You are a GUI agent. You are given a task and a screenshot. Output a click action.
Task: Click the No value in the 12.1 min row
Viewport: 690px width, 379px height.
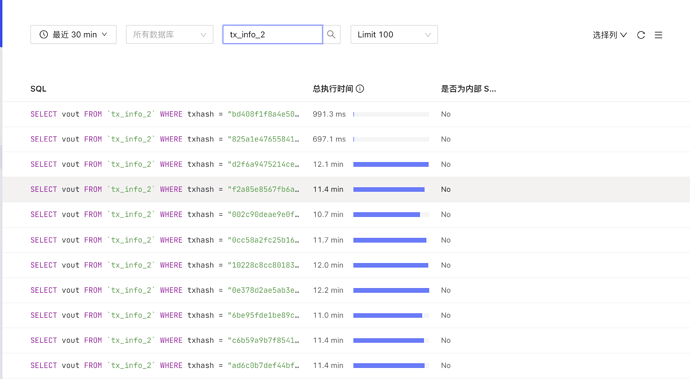click(446, 164)
